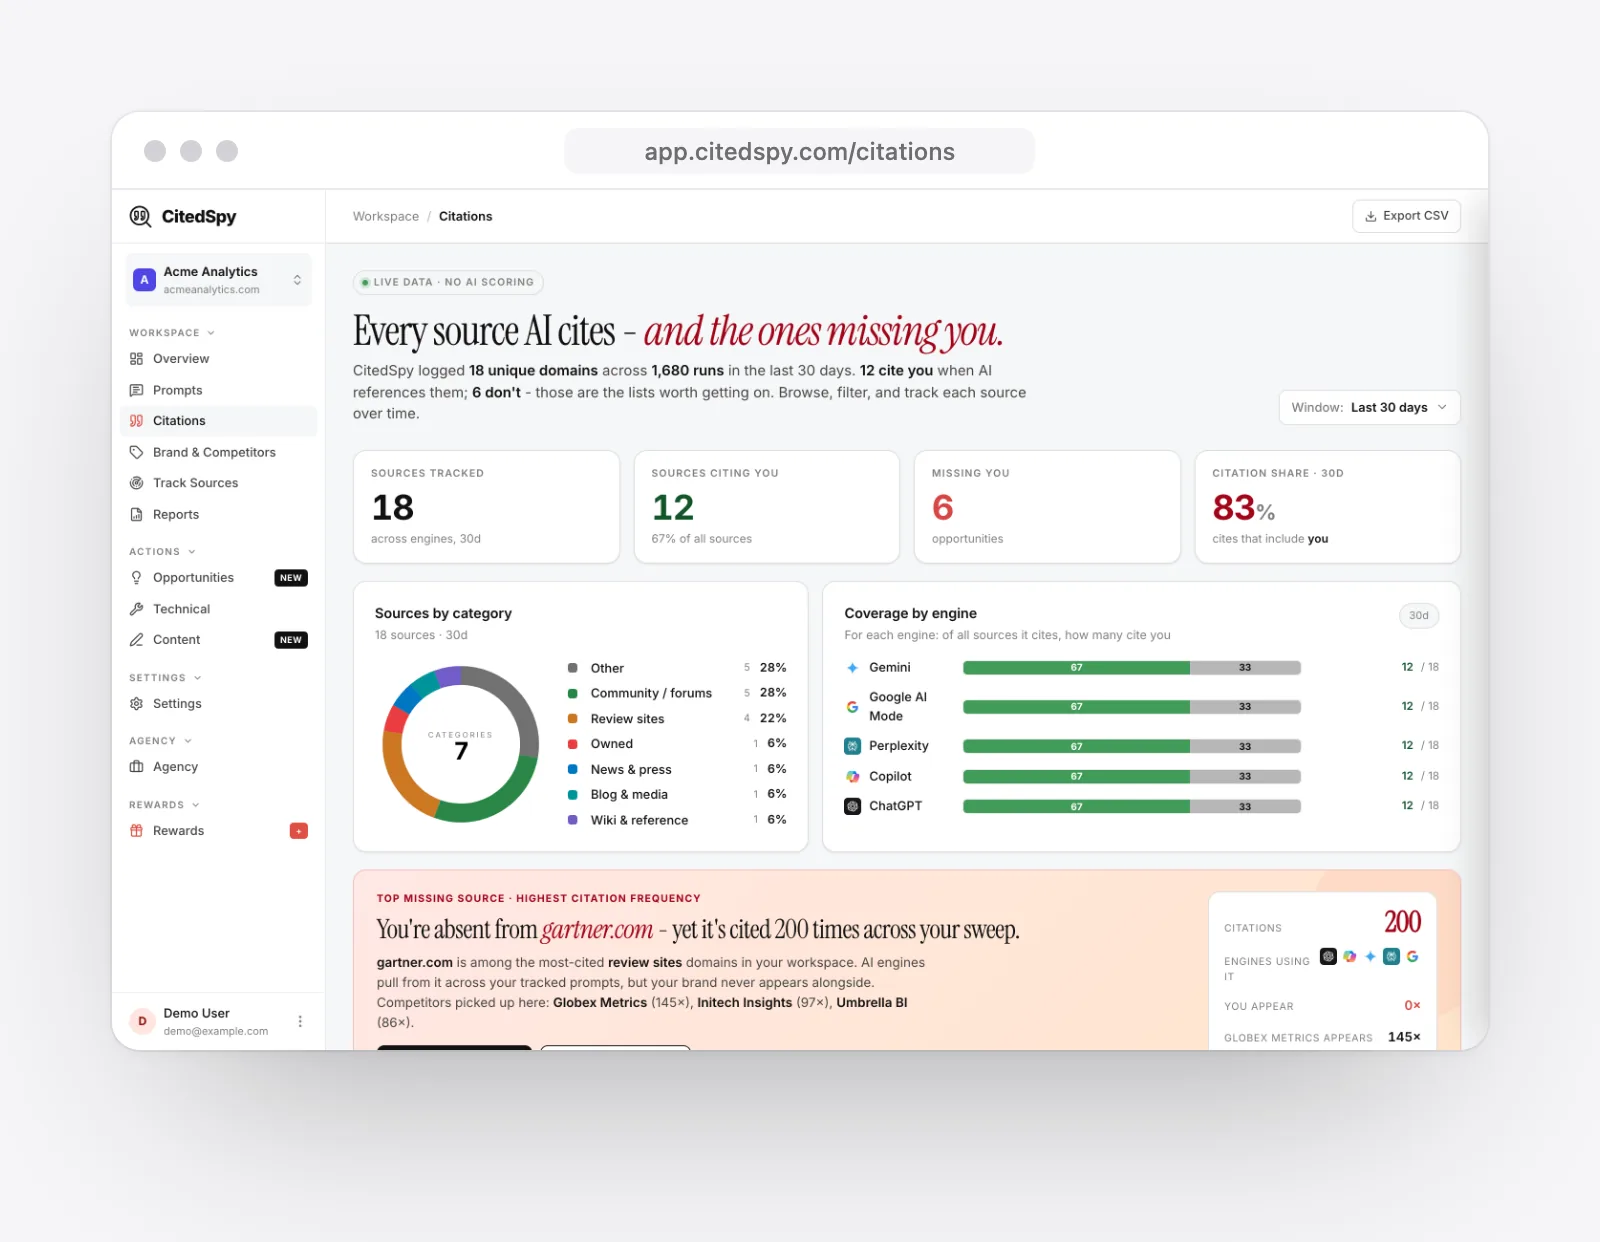
Task: Open Opportunities in the Actions menu
Action: pyautogui.click(x=219, y=578)
